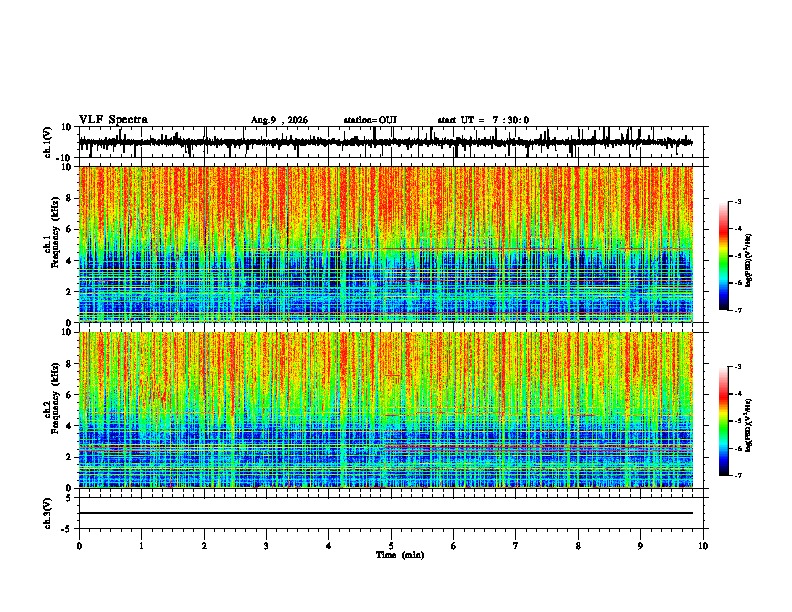792x612 pixels.
Task: Click the "-7" label on ch.2 colorbar
Action: click(x=737, y=475)
